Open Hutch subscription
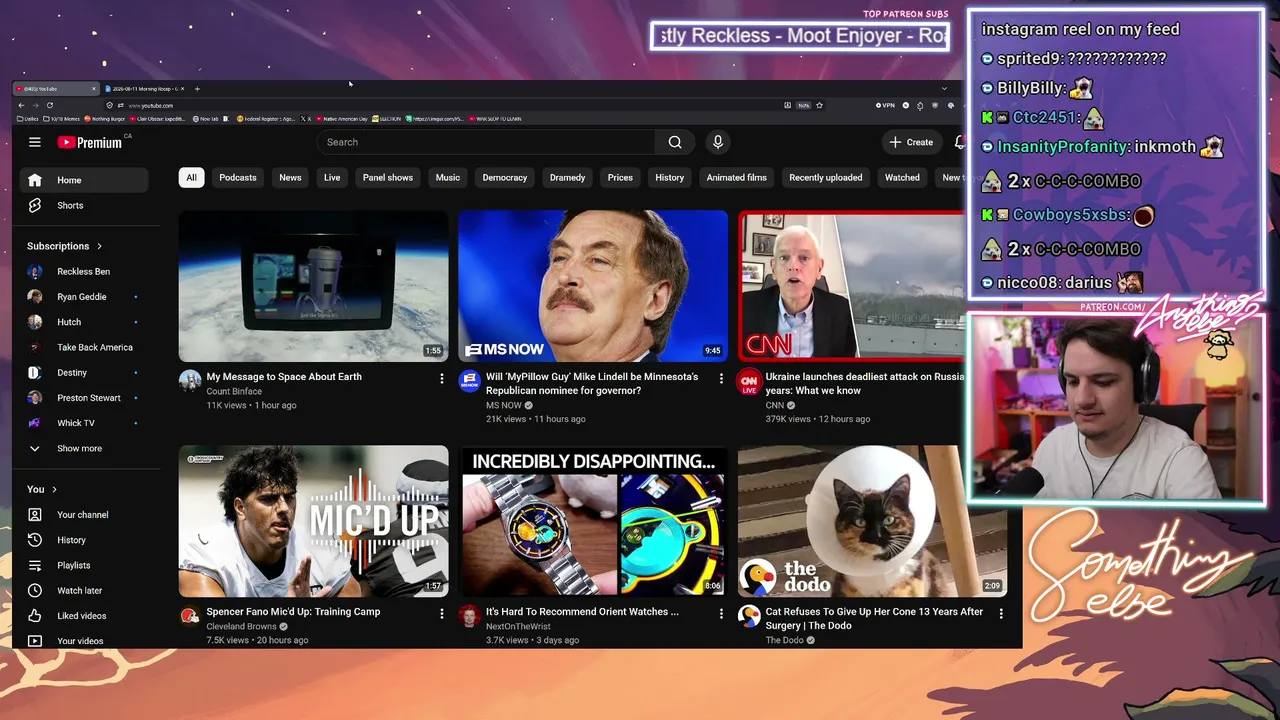Screen dimensions: 1280x720 coord(83,322)
